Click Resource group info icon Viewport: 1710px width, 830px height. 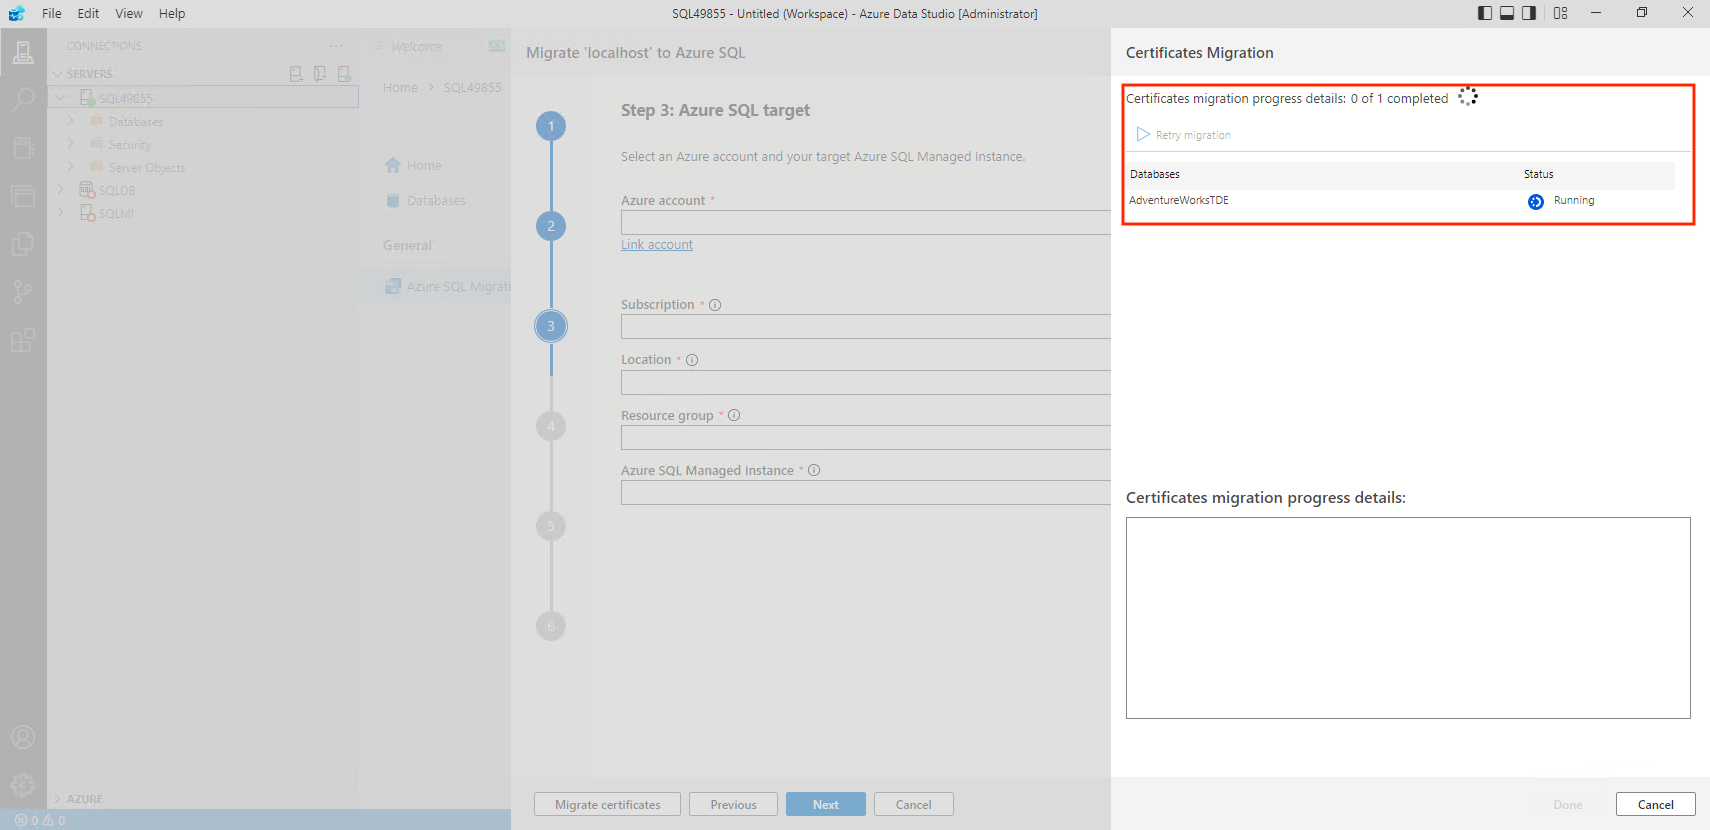click(734, 415)
